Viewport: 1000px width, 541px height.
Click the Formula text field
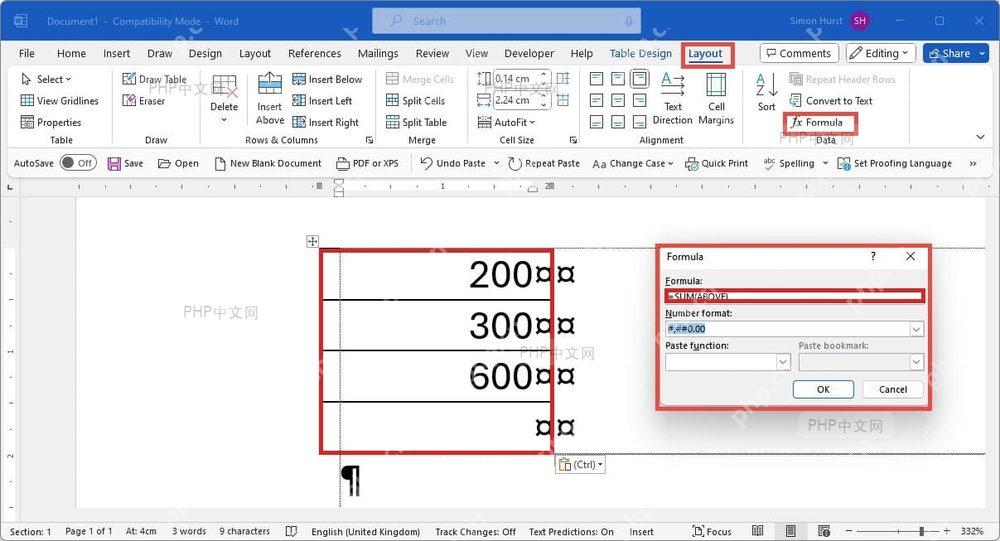click(x=794, y=296)
